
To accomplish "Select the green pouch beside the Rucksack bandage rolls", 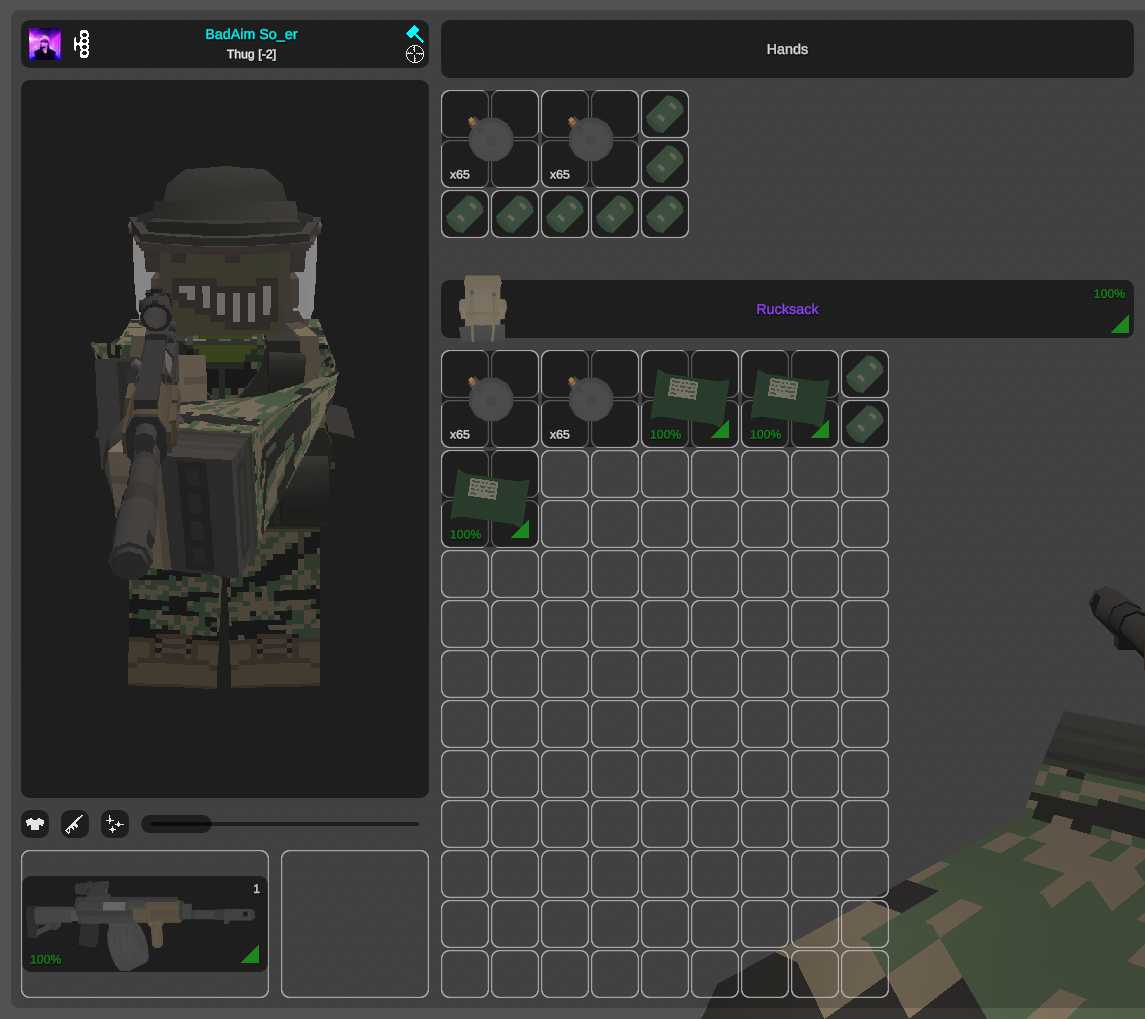I will click(790, 399).
